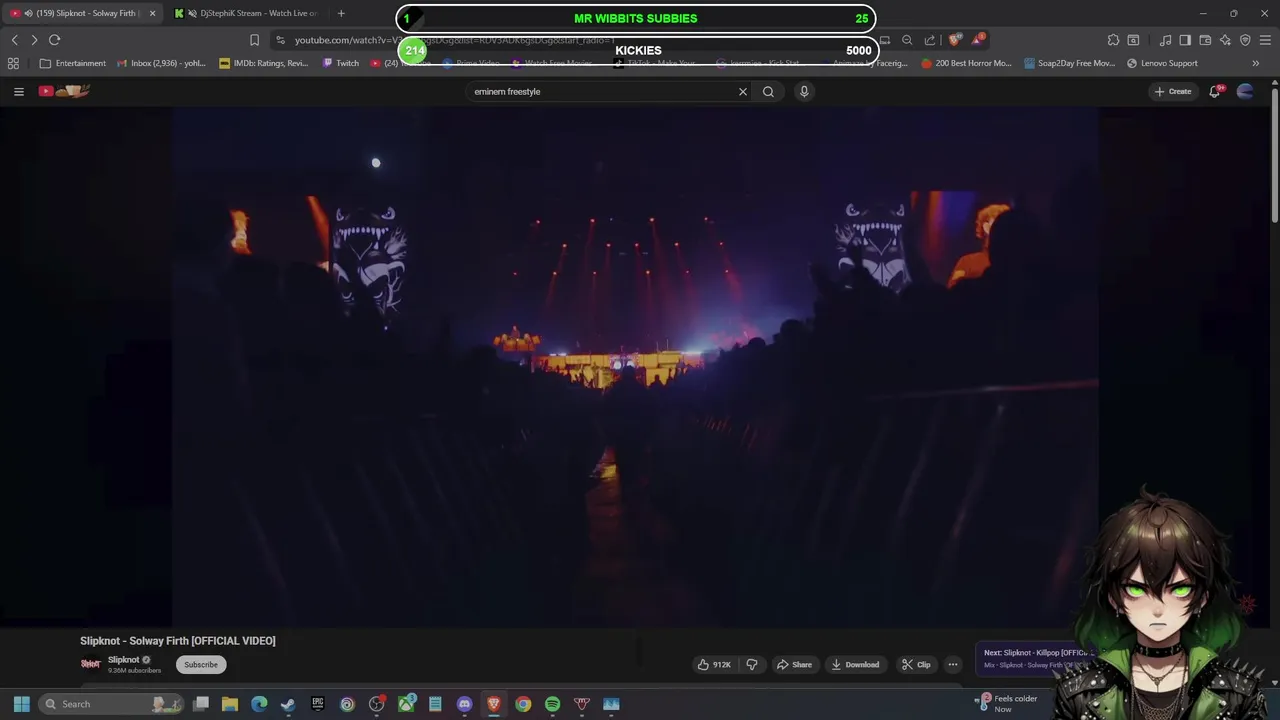Viewport: 1280px width, 720px height.
Task: Open the Slipknot channel name link
Action: pos(124,660)
